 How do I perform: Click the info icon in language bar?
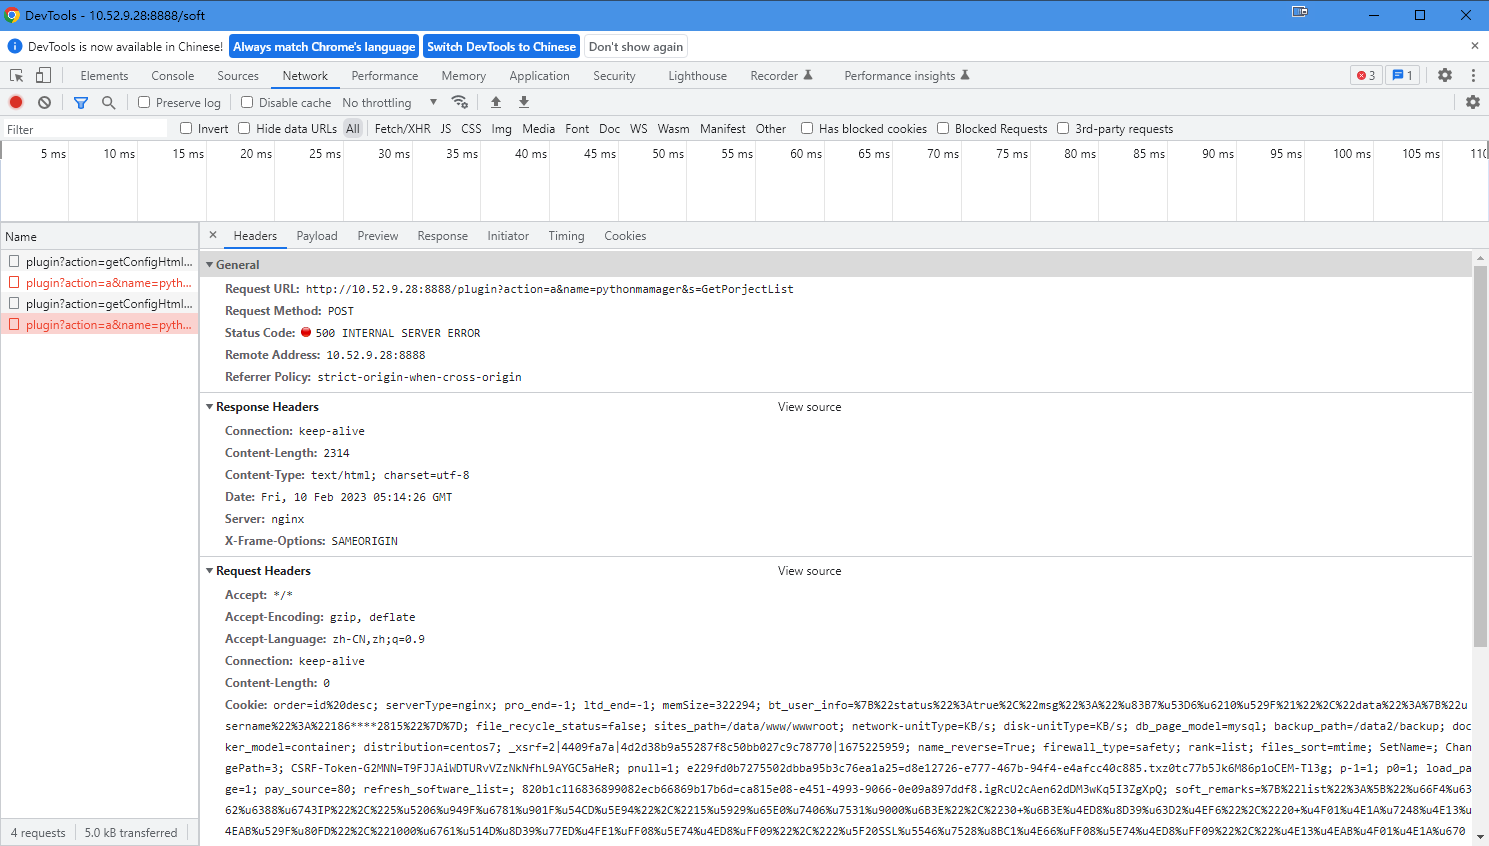pos(14,46)
